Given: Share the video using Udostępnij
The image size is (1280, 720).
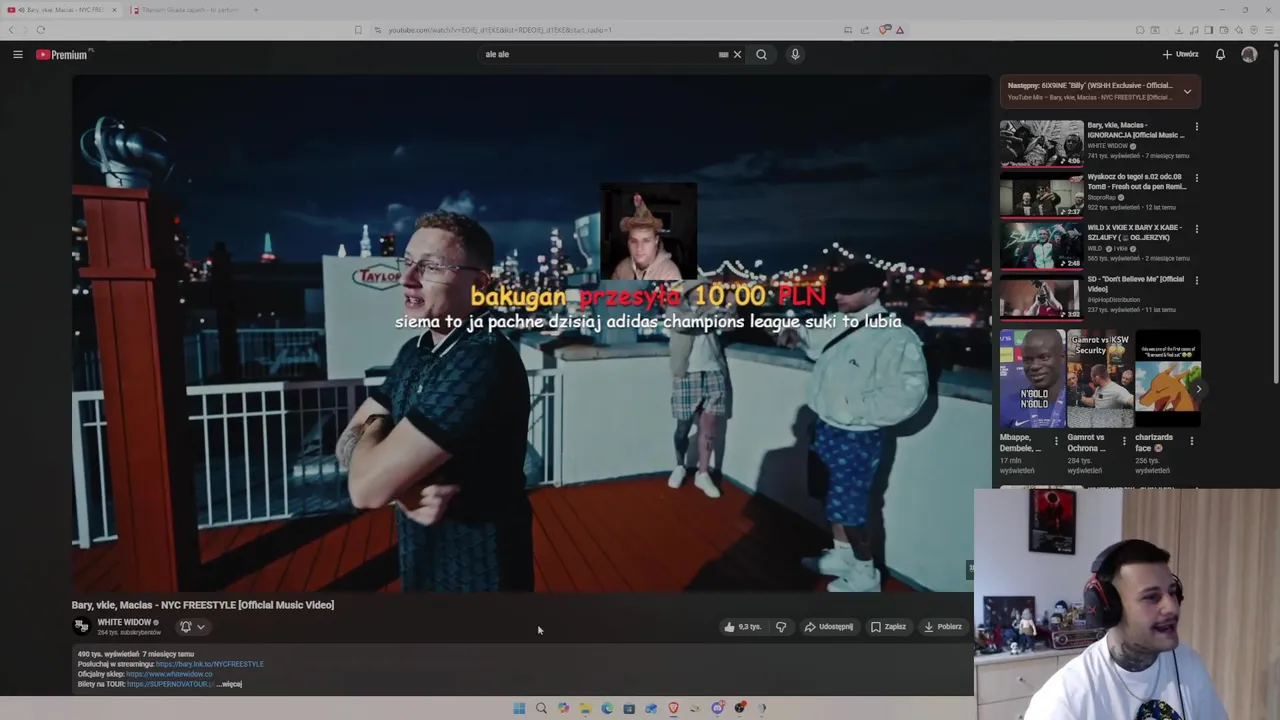Looking at the screenshot, I should (x=829, y=627).
